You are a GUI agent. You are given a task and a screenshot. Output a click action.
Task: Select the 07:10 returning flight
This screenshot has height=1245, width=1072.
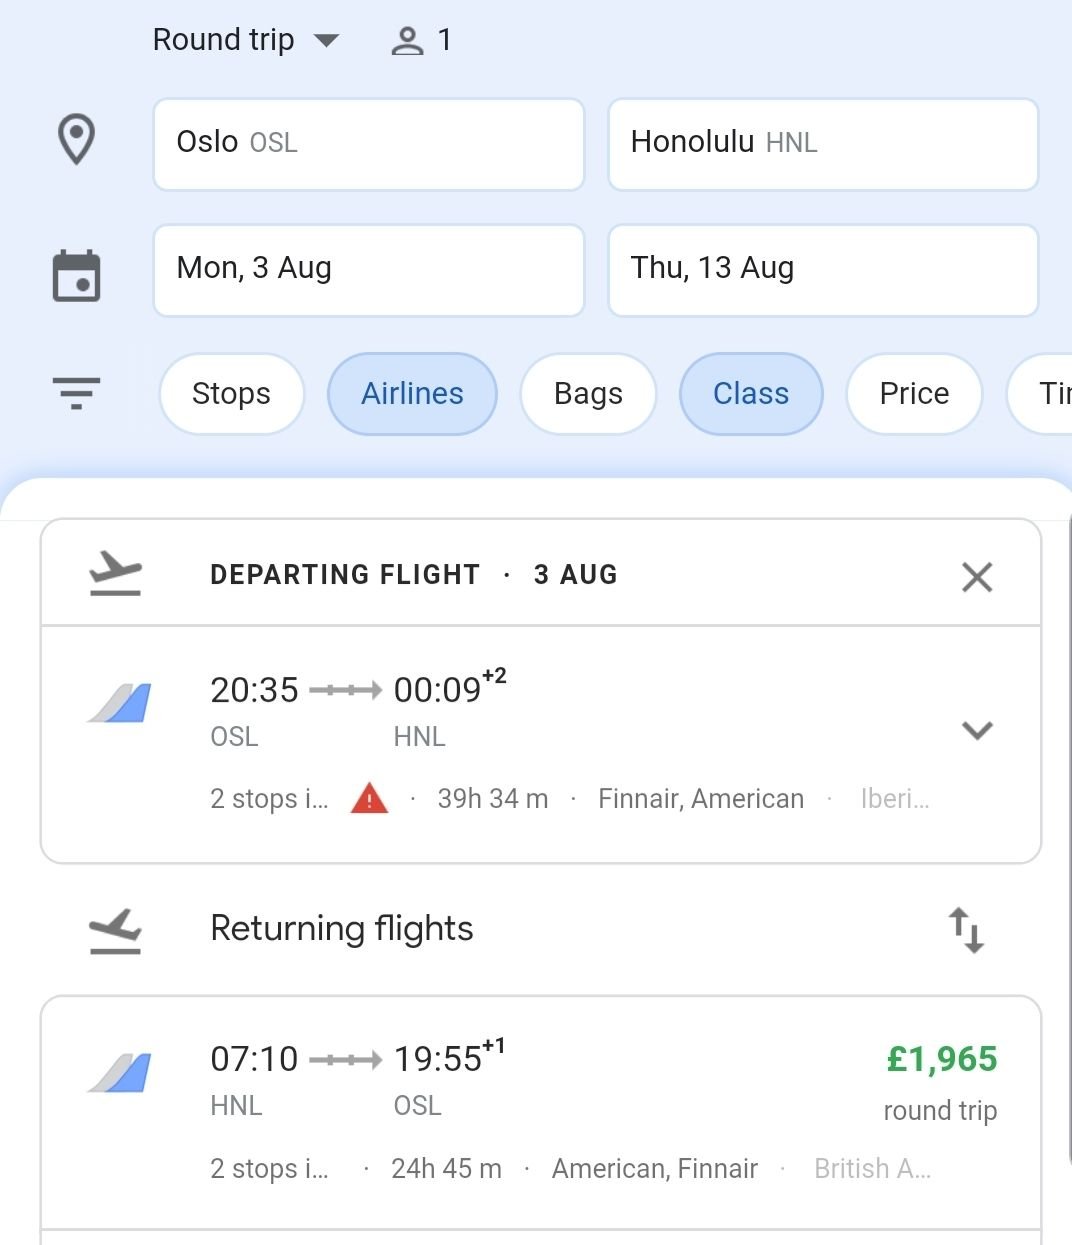(541, 1112)
